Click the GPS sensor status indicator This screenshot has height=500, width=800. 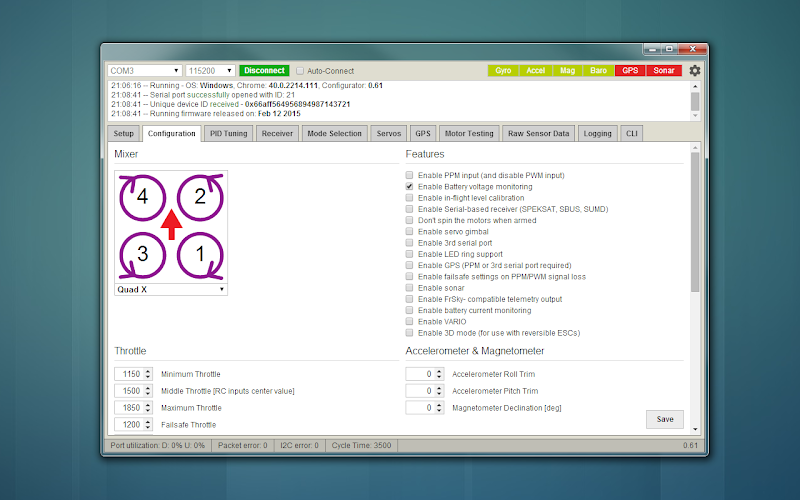tap(630, 70)
